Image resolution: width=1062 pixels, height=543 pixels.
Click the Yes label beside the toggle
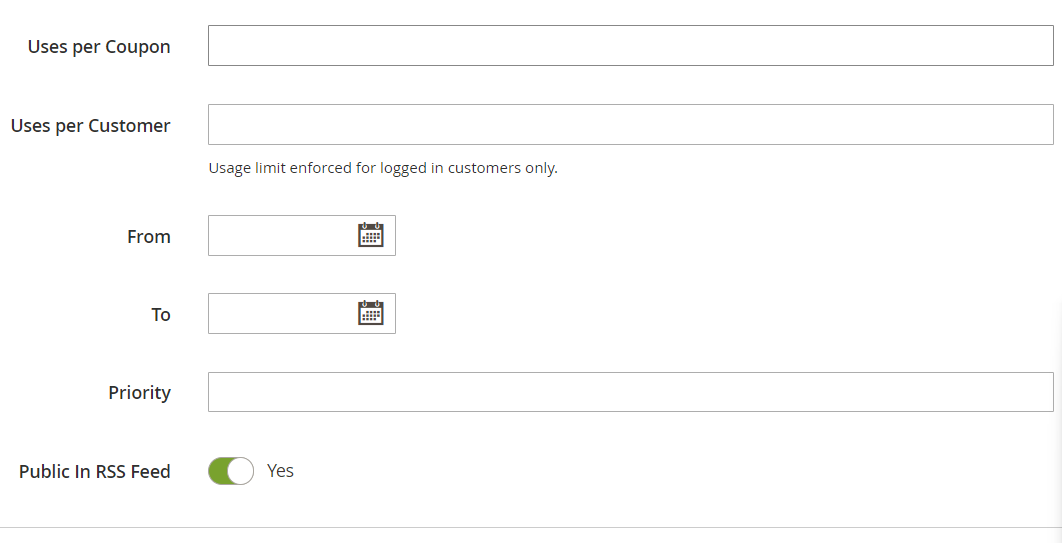[x=280, y=471]
